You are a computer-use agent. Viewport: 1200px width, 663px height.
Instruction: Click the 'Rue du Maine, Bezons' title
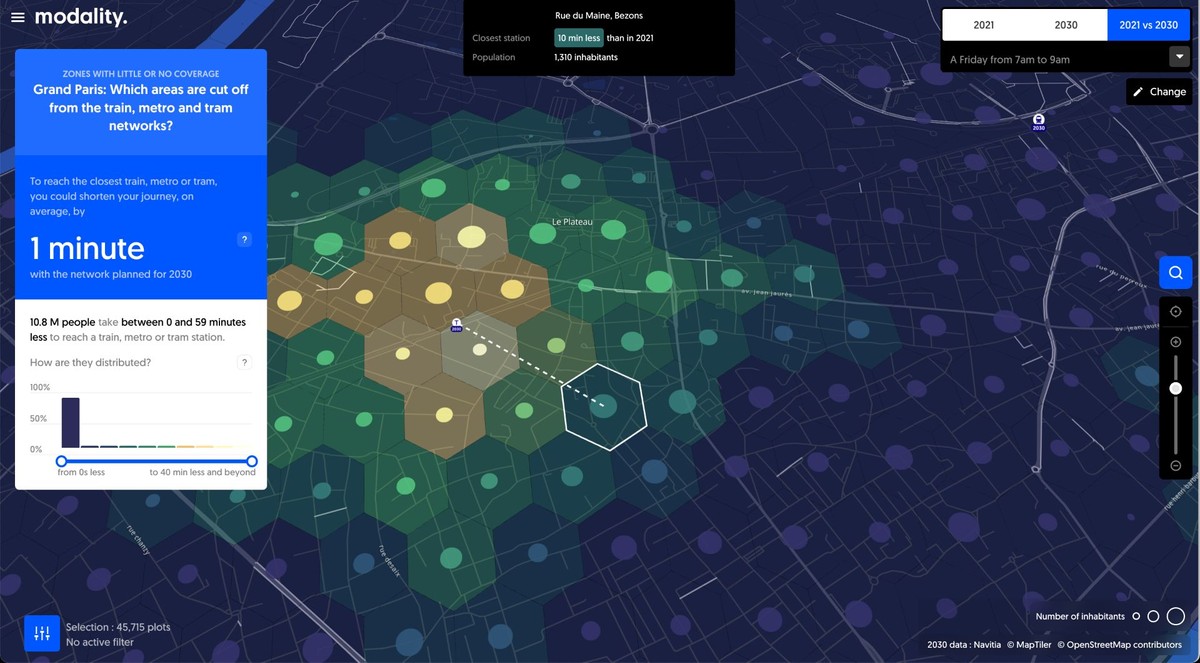(x=599, y=16)
